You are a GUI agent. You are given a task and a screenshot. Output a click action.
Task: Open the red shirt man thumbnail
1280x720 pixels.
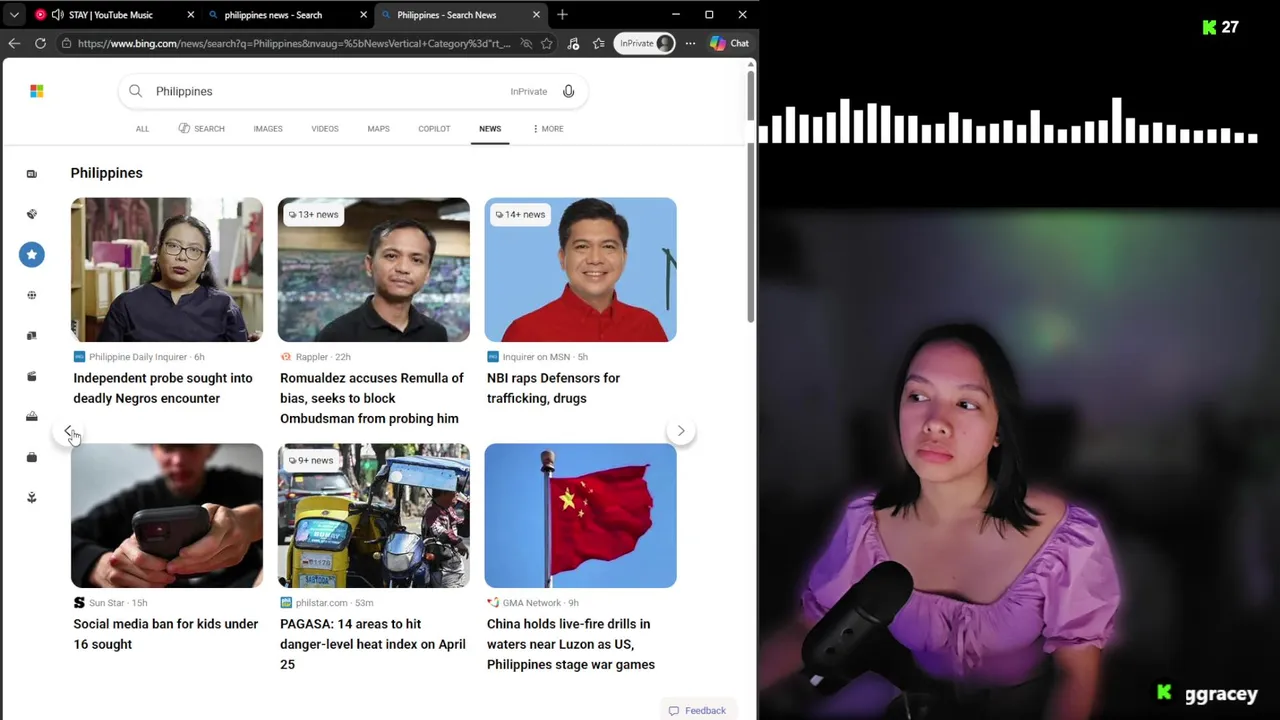(581, 270)
